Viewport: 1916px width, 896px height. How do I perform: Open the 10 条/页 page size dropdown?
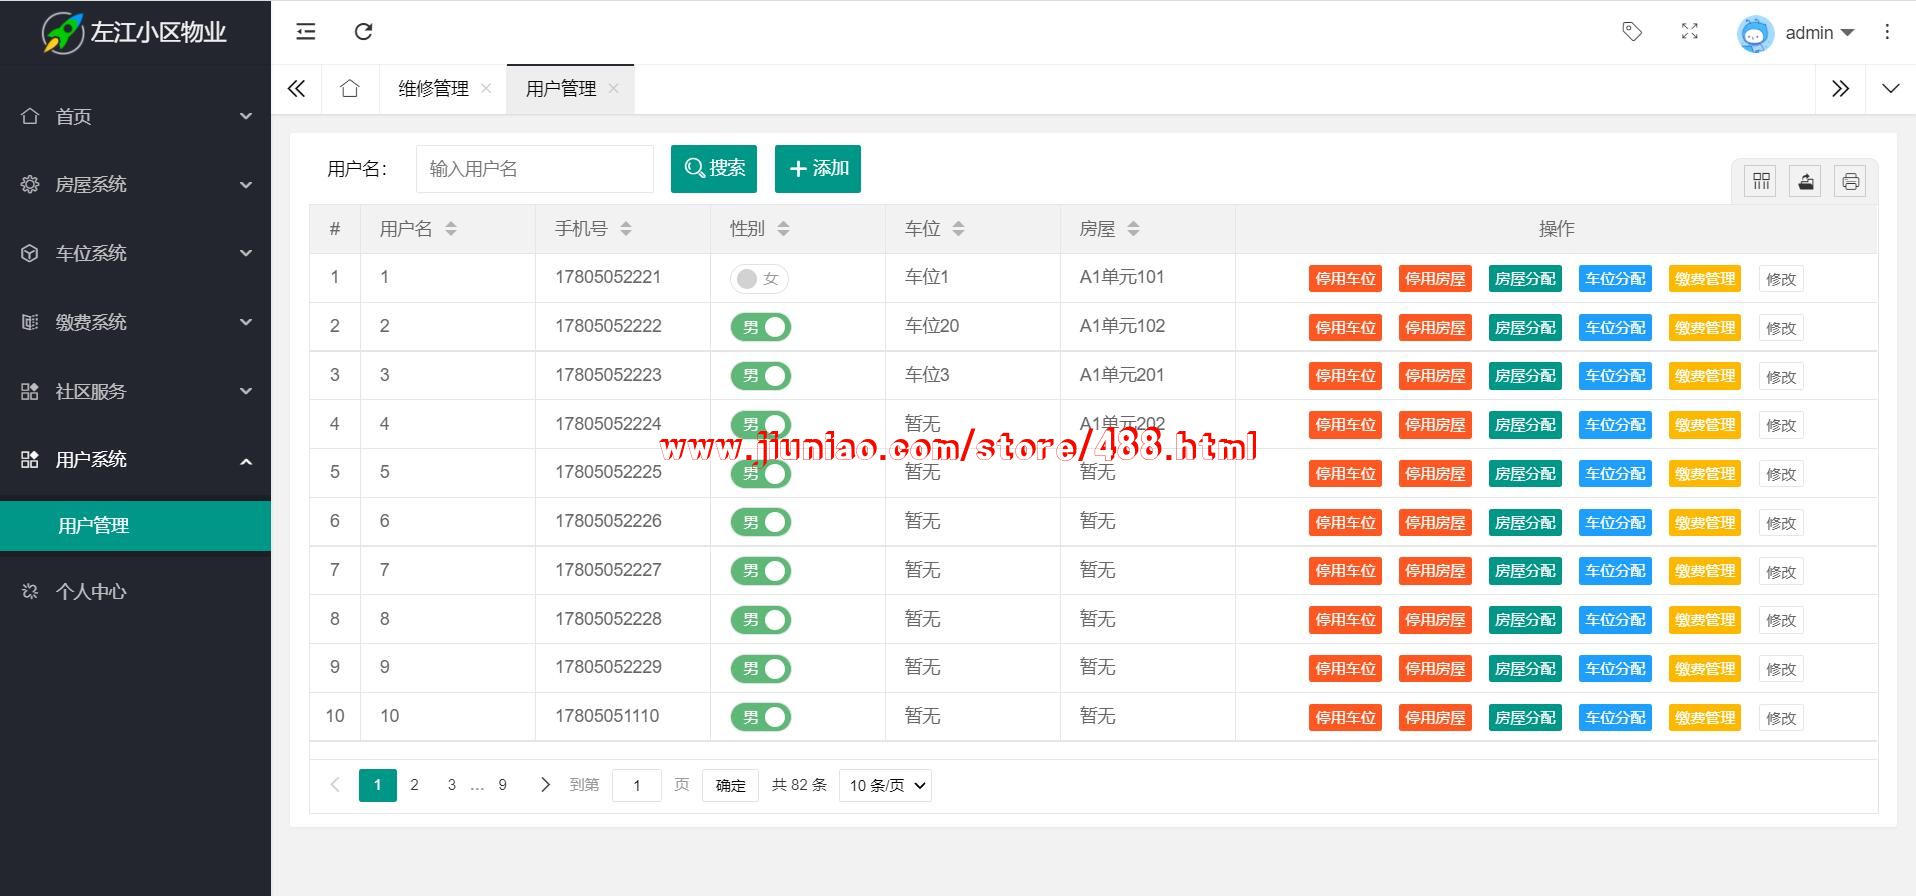[x=886, y=786]
